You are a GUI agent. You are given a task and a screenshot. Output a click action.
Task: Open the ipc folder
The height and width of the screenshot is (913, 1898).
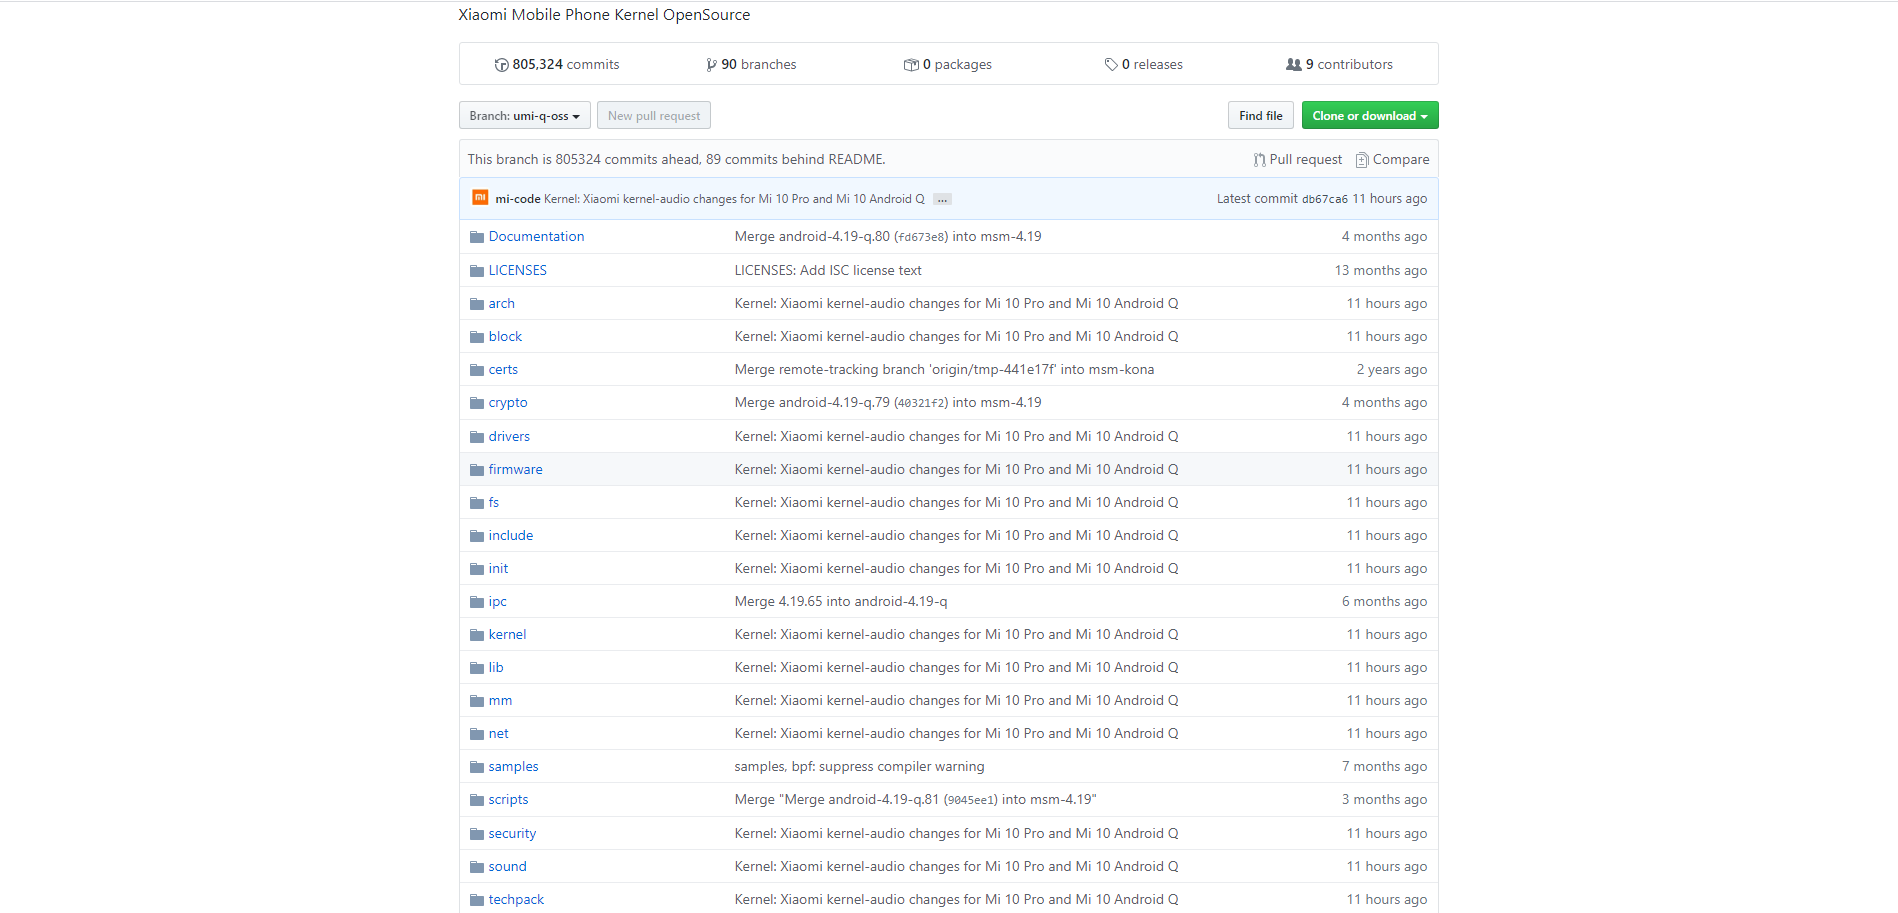[497, 602]
